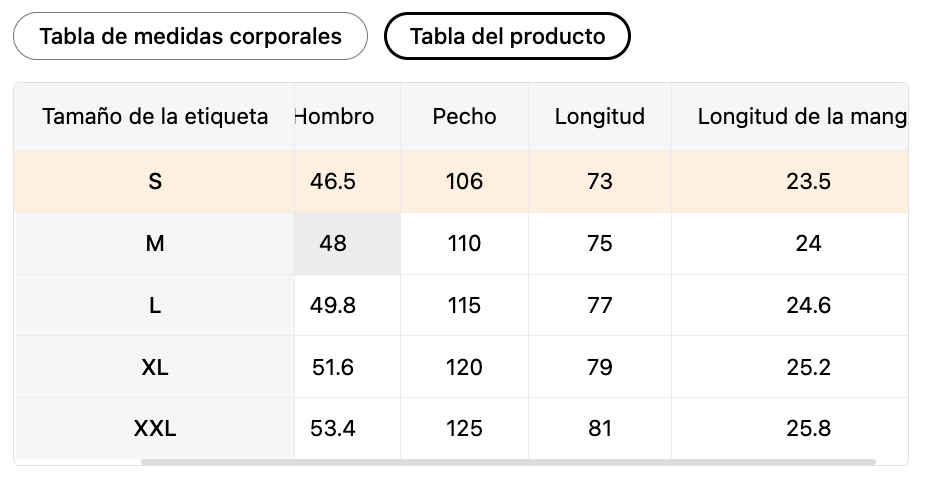Select the Tabla del producto tab
928x494 pixels.
click(x=507, y=36)
